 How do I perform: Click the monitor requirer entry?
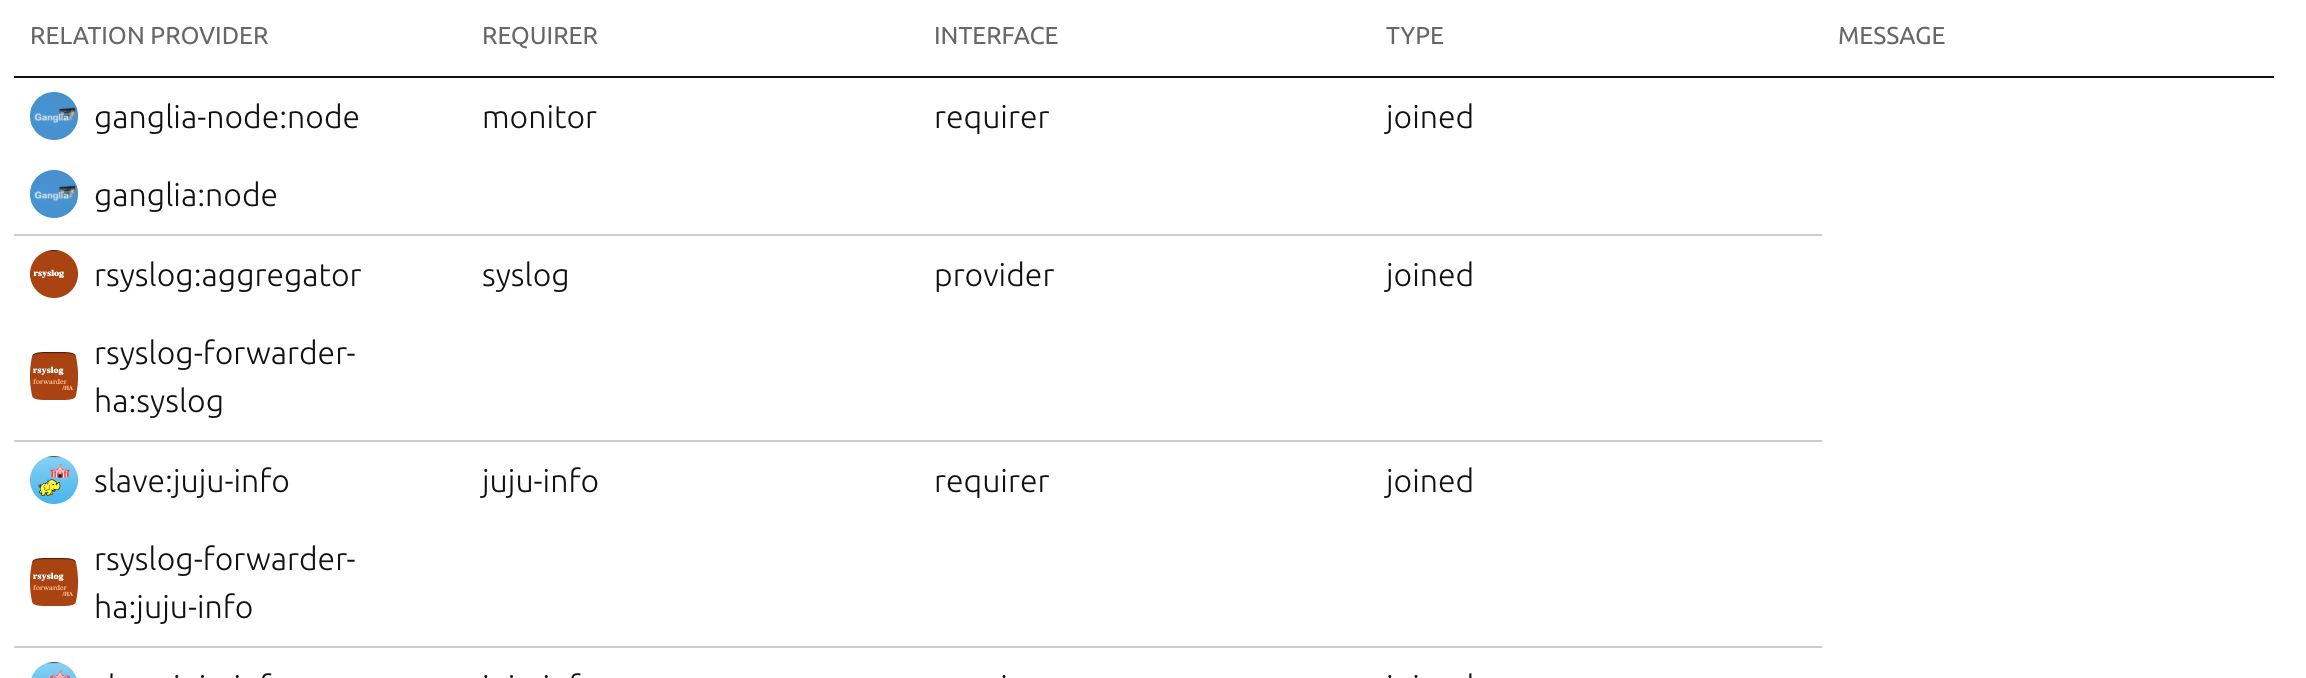pyautogui.click(x=538, y=117)
